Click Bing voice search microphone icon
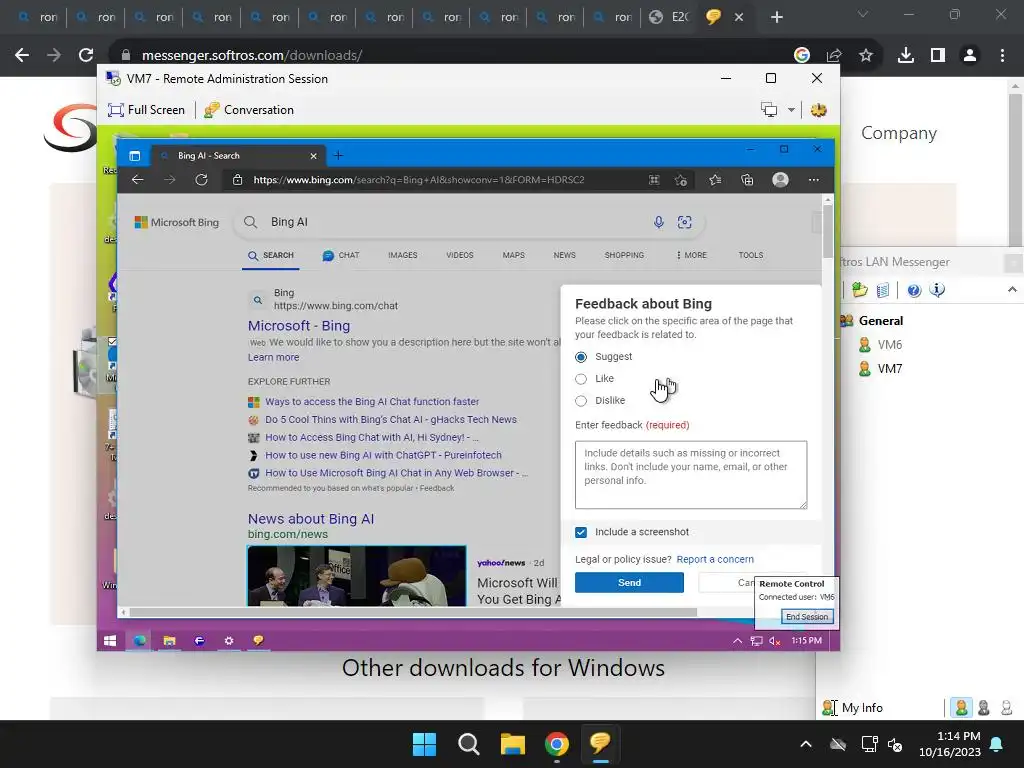 click(x=658, y=222)
